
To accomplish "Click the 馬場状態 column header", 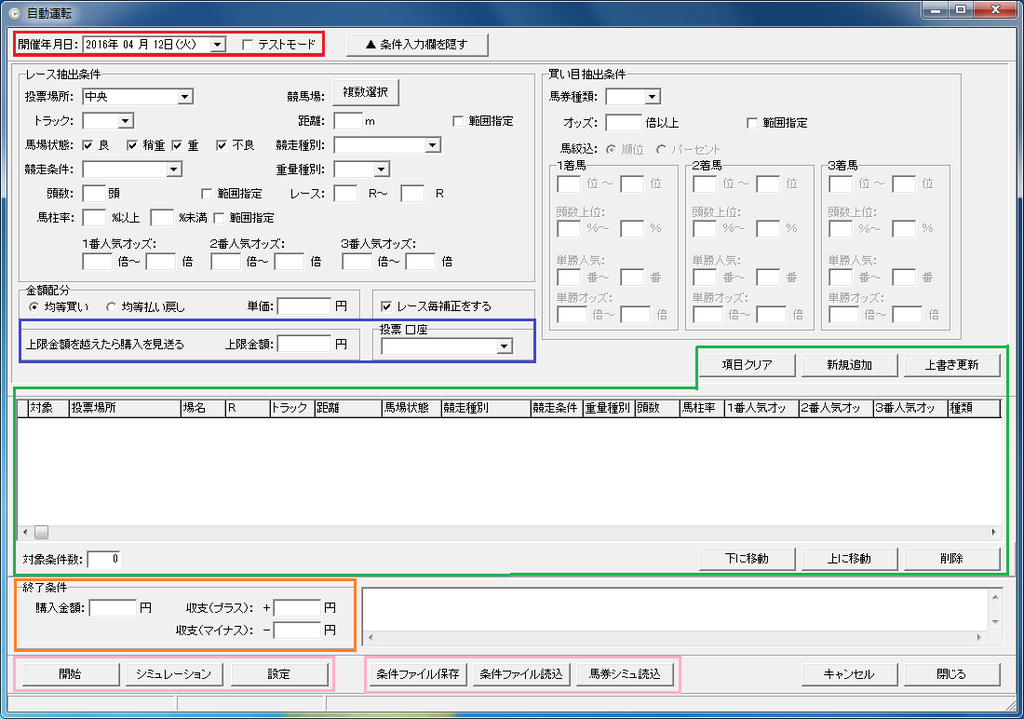I will (x=411, y=408).
